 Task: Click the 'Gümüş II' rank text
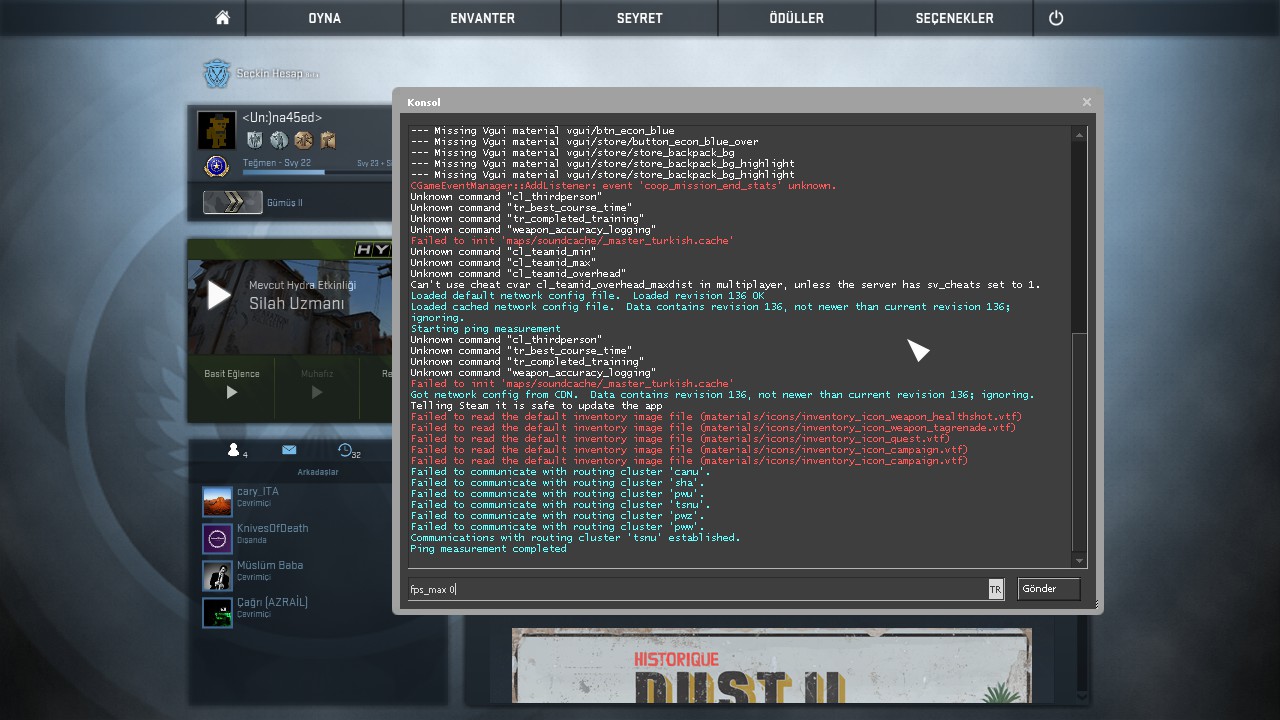[x=285, y=202]
